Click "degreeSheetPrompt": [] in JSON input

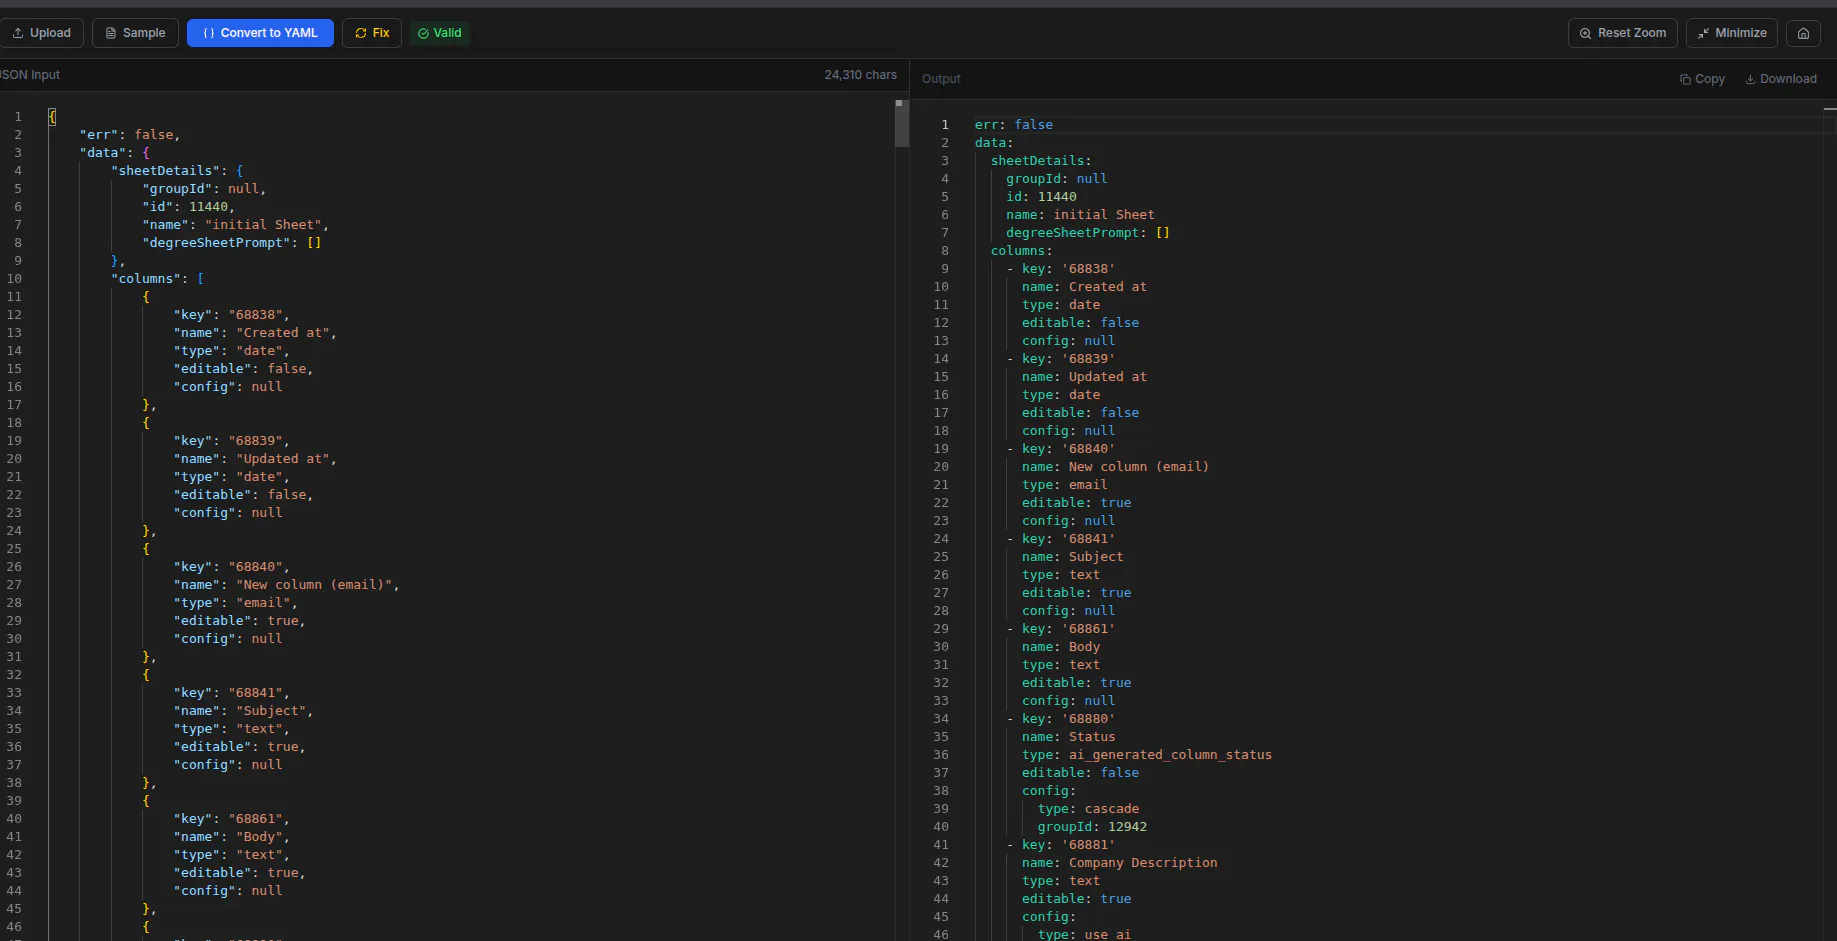click(x=231, y=243)
